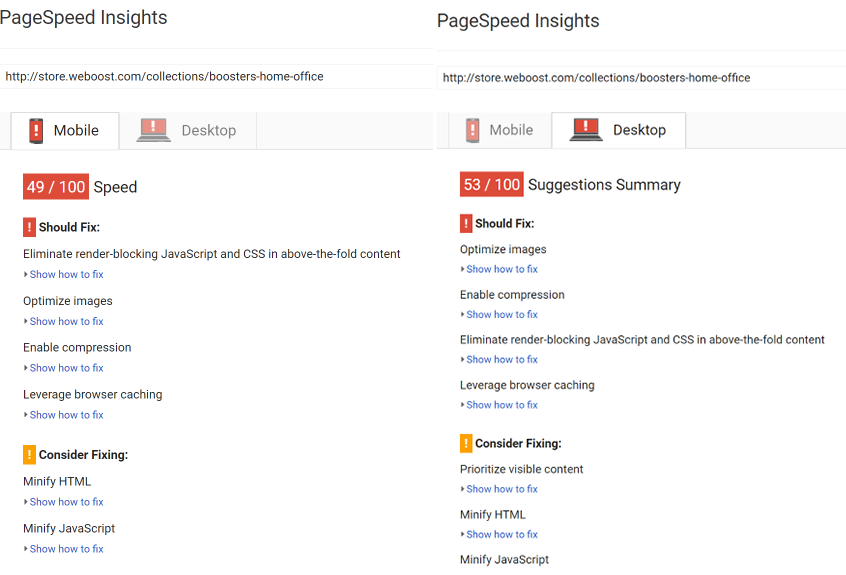This screenshot has height=575, width=846.
Task: Click the 53 / 100 desktop score badge
Action: pyautogui.click(x=492, y=184)
